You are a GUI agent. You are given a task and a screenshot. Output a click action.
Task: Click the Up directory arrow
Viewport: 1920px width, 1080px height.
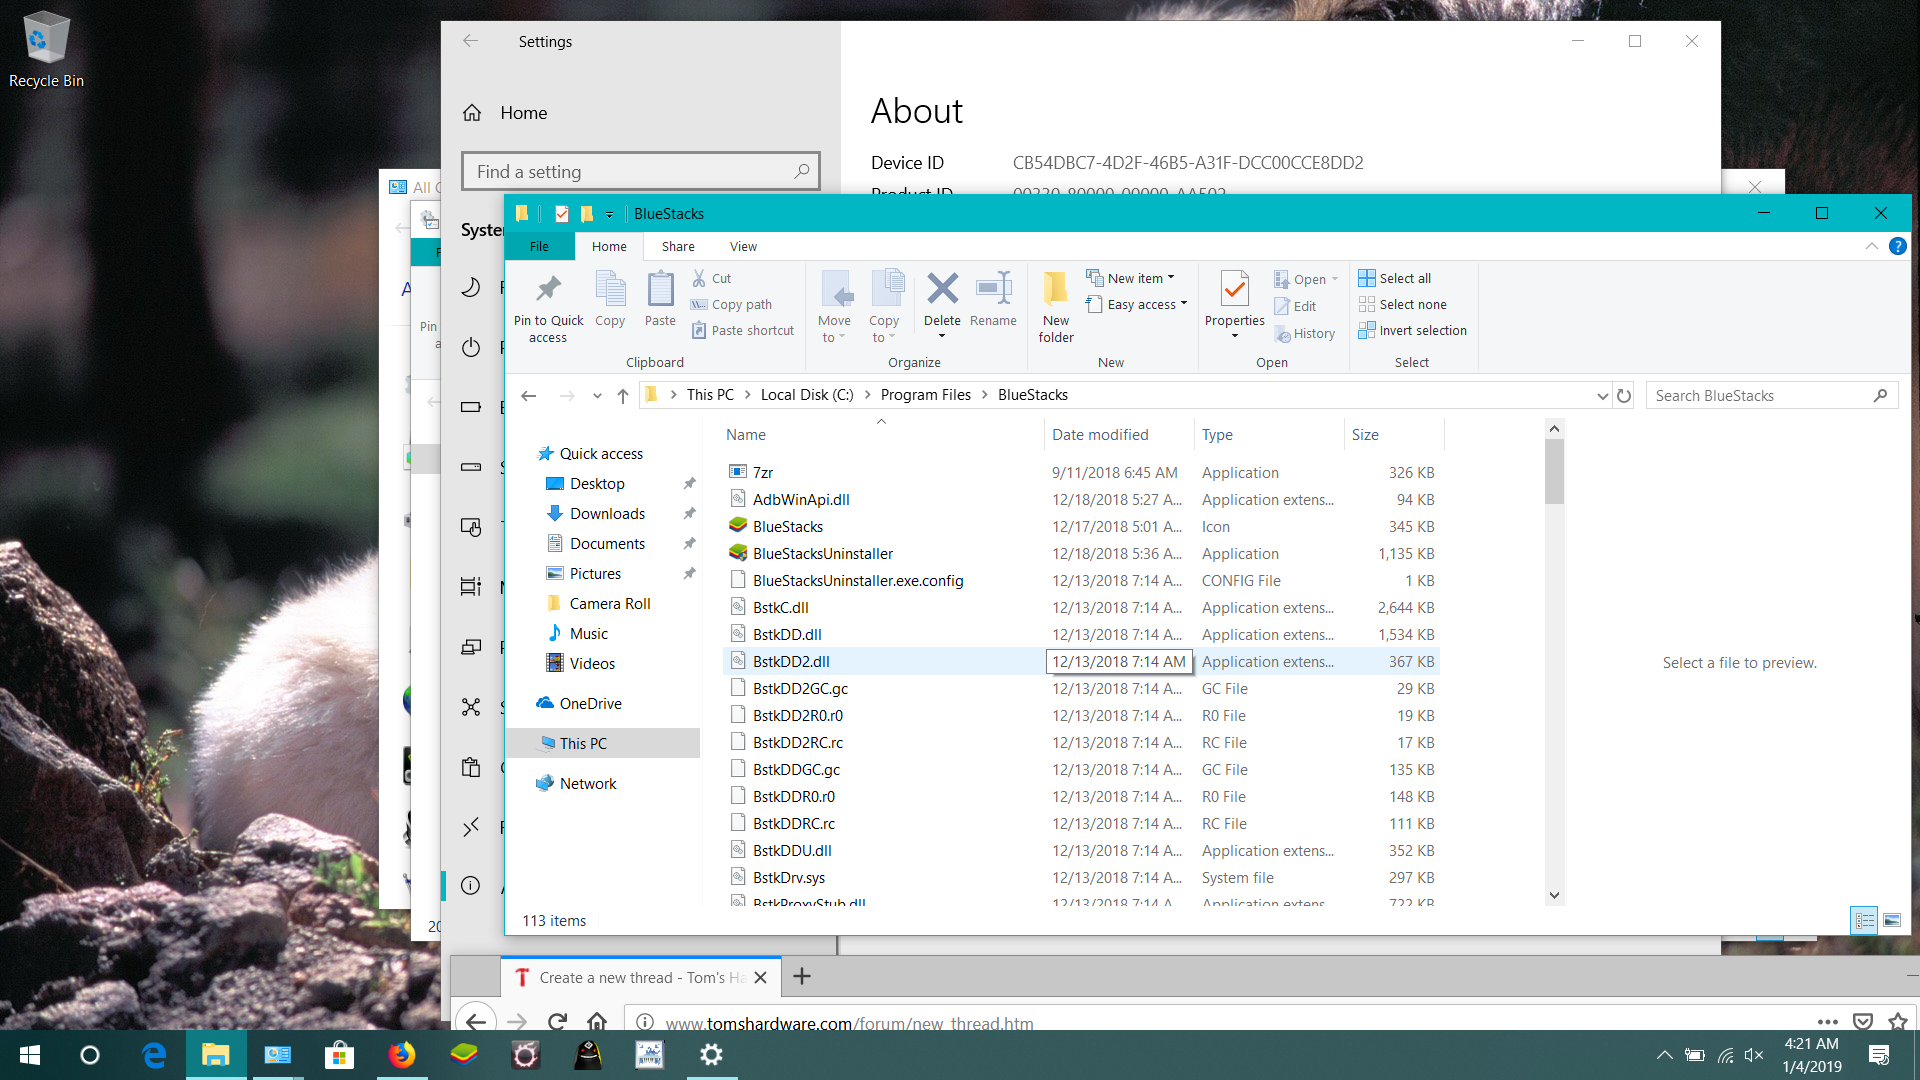[622, 396]
